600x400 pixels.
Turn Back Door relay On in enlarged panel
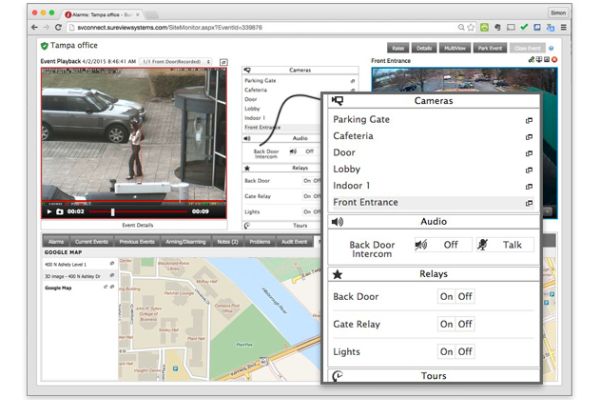(x=446, y=296)
